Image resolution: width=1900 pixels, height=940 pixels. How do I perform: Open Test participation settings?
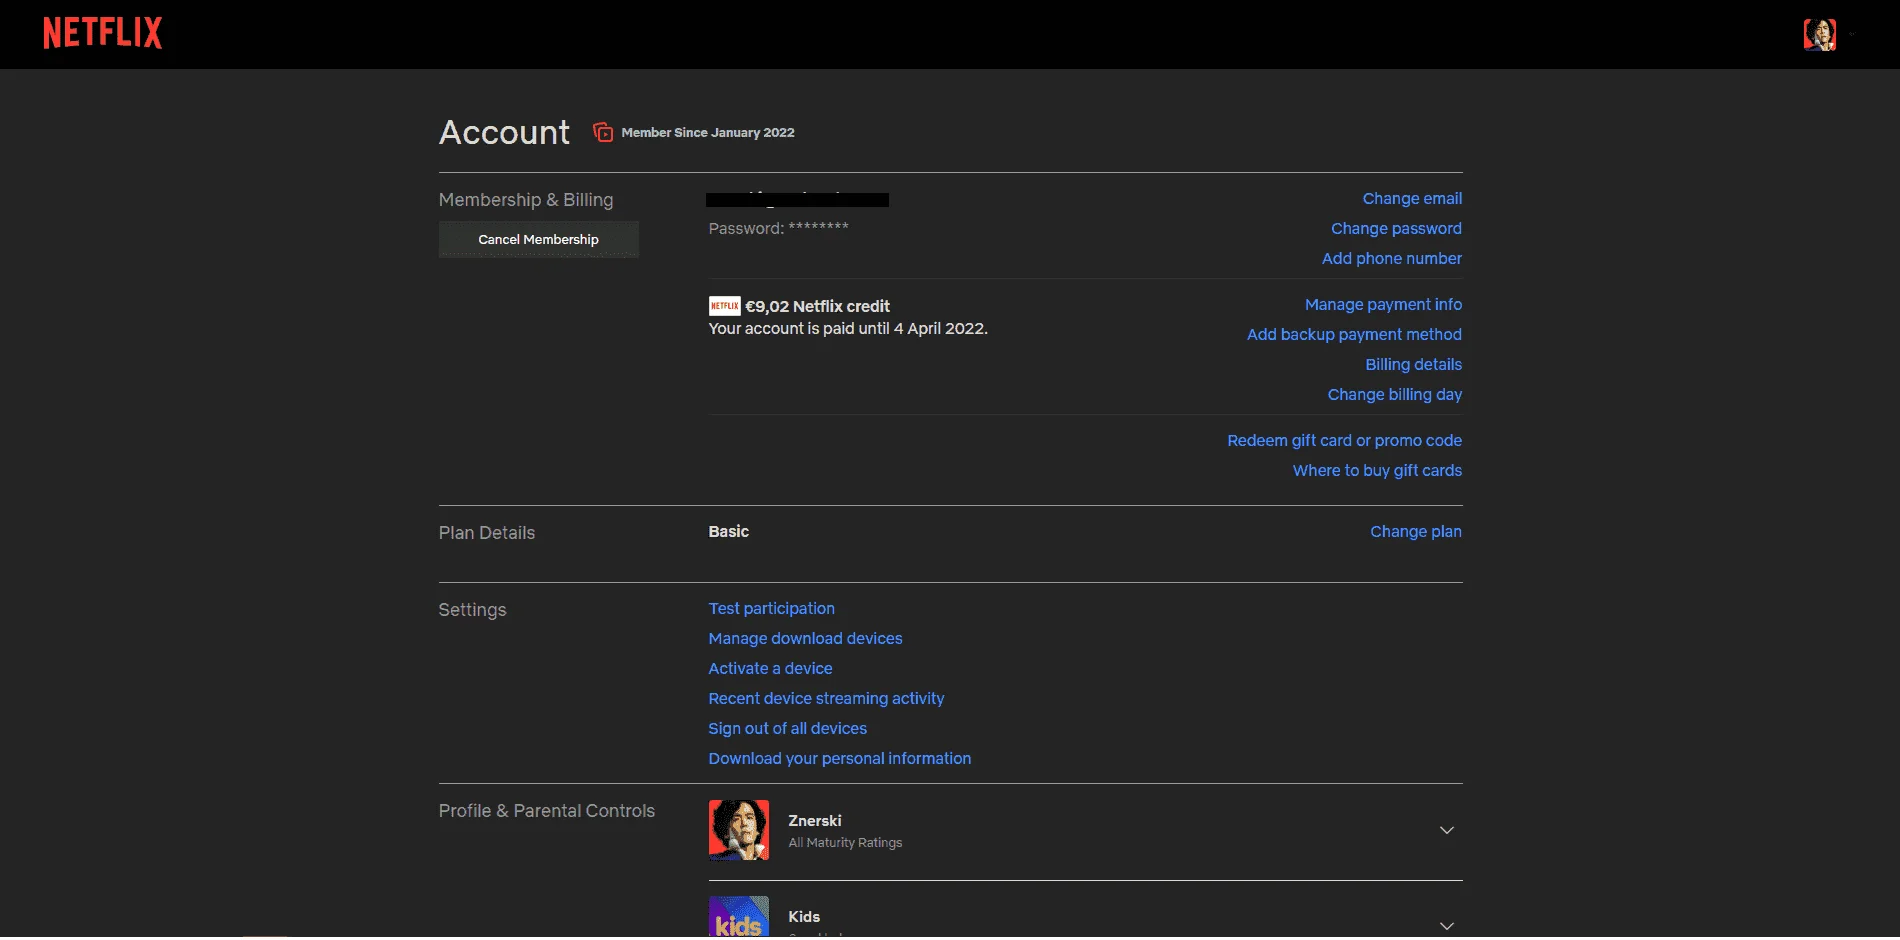(771, 608)
